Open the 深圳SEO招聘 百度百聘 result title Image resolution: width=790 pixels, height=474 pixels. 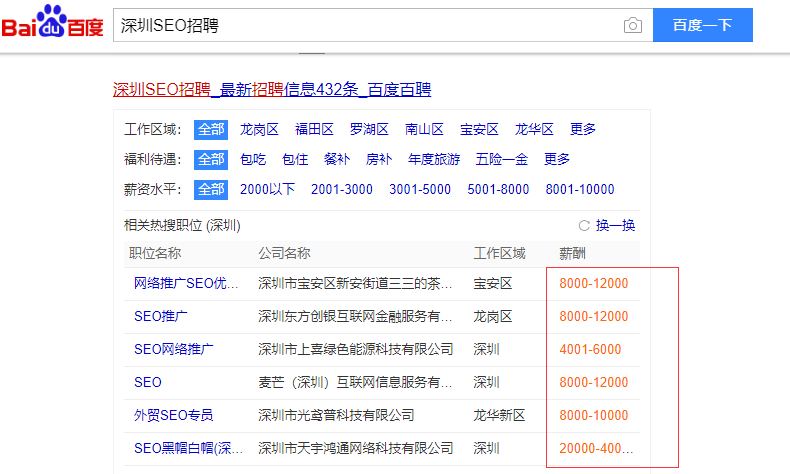point(271,90)
